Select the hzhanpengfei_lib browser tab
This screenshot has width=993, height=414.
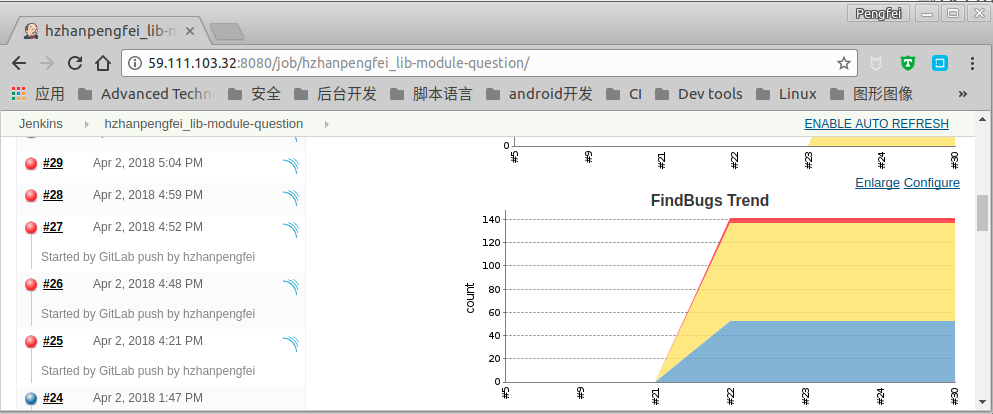tap(109, 31)
